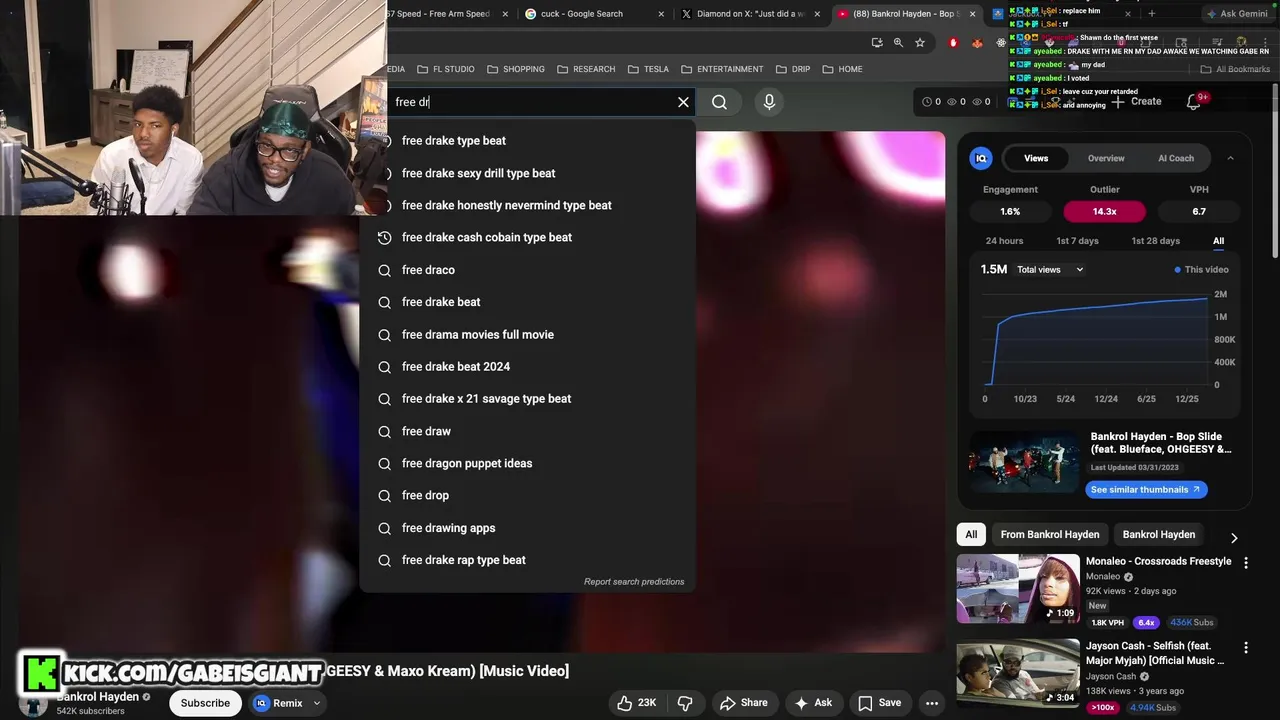
Task: Click the Create button
Action: tap(1137, 102)
